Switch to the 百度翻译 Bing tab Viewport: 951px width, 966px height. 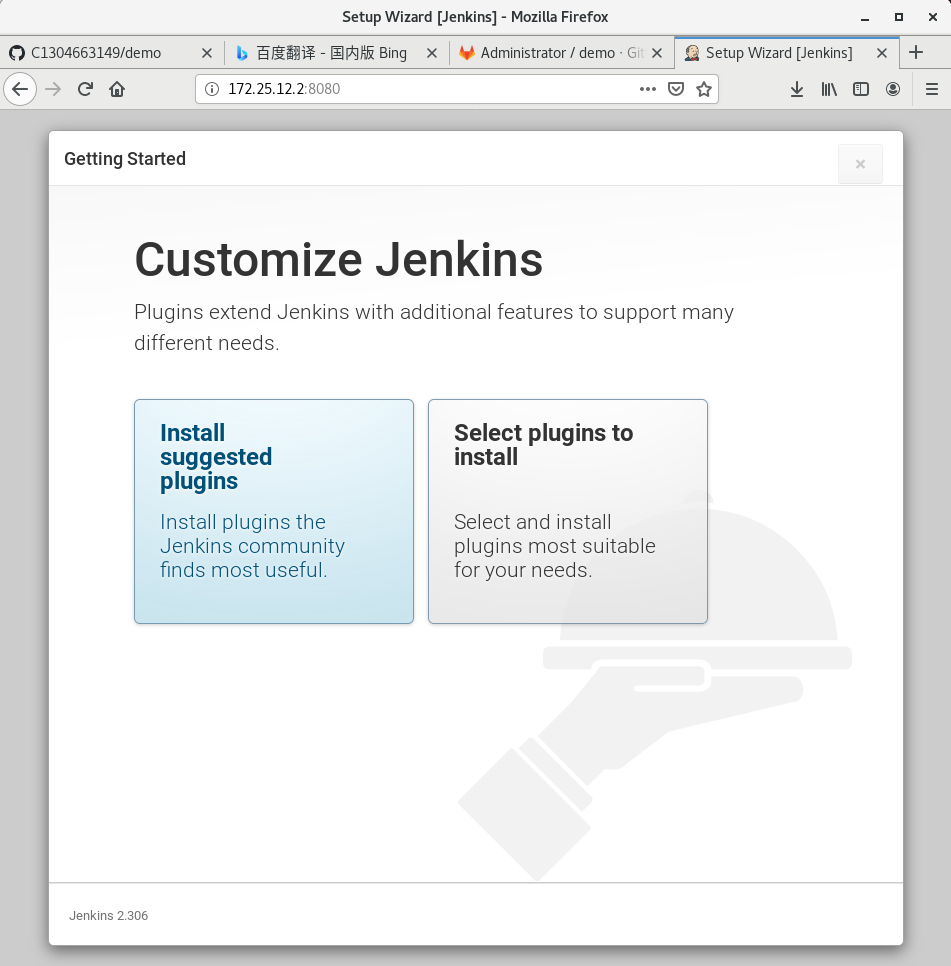(337, 54)
